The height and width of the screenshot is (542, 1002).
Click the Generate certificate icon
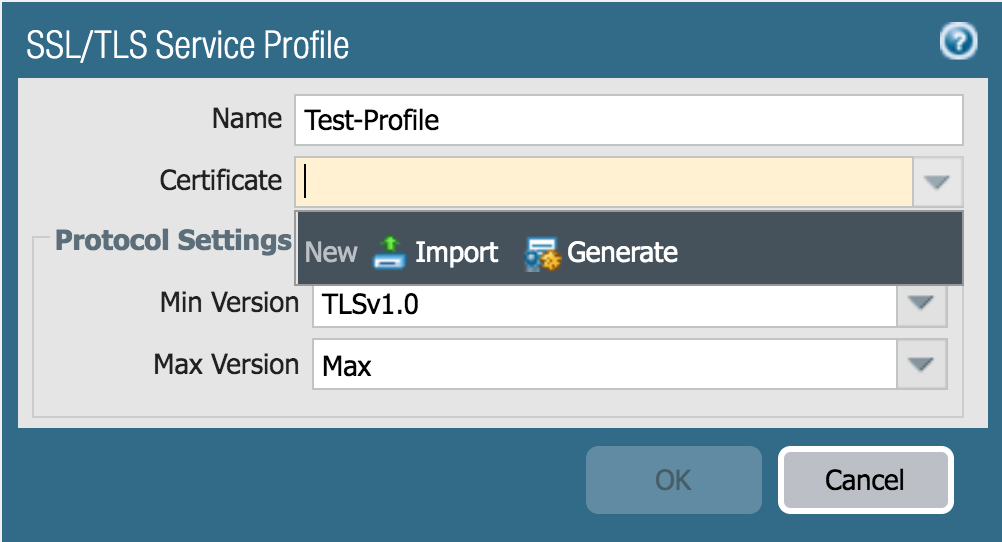pos(541,254)
